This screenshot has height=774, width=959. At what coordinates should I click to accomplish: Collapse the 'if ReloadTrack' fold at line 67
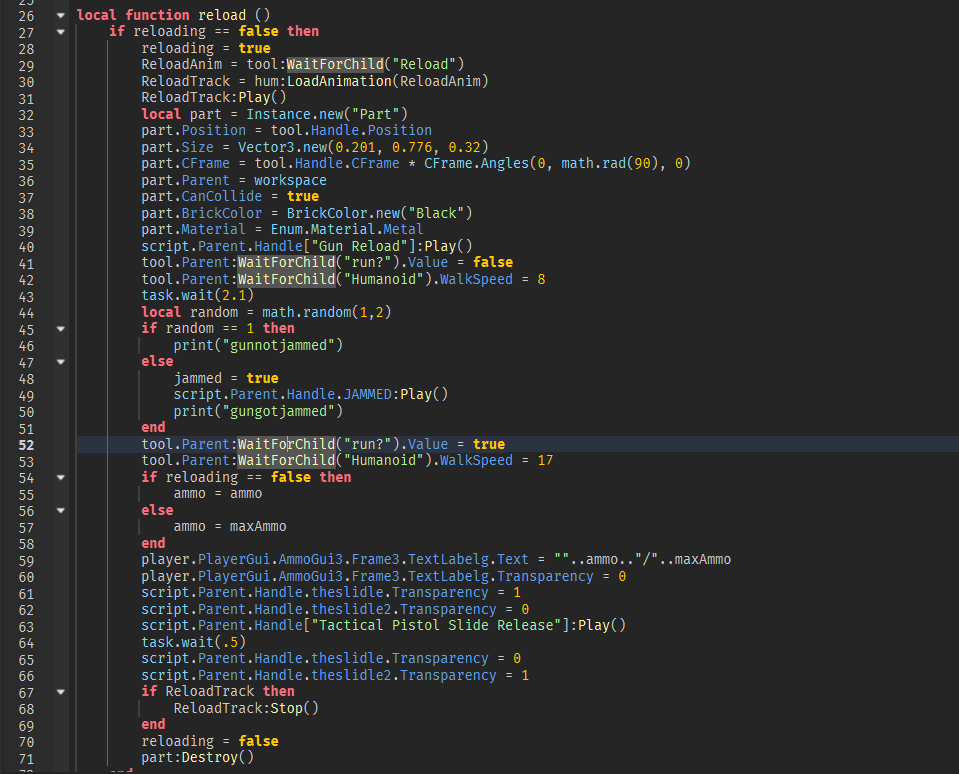tap(61, 692)
